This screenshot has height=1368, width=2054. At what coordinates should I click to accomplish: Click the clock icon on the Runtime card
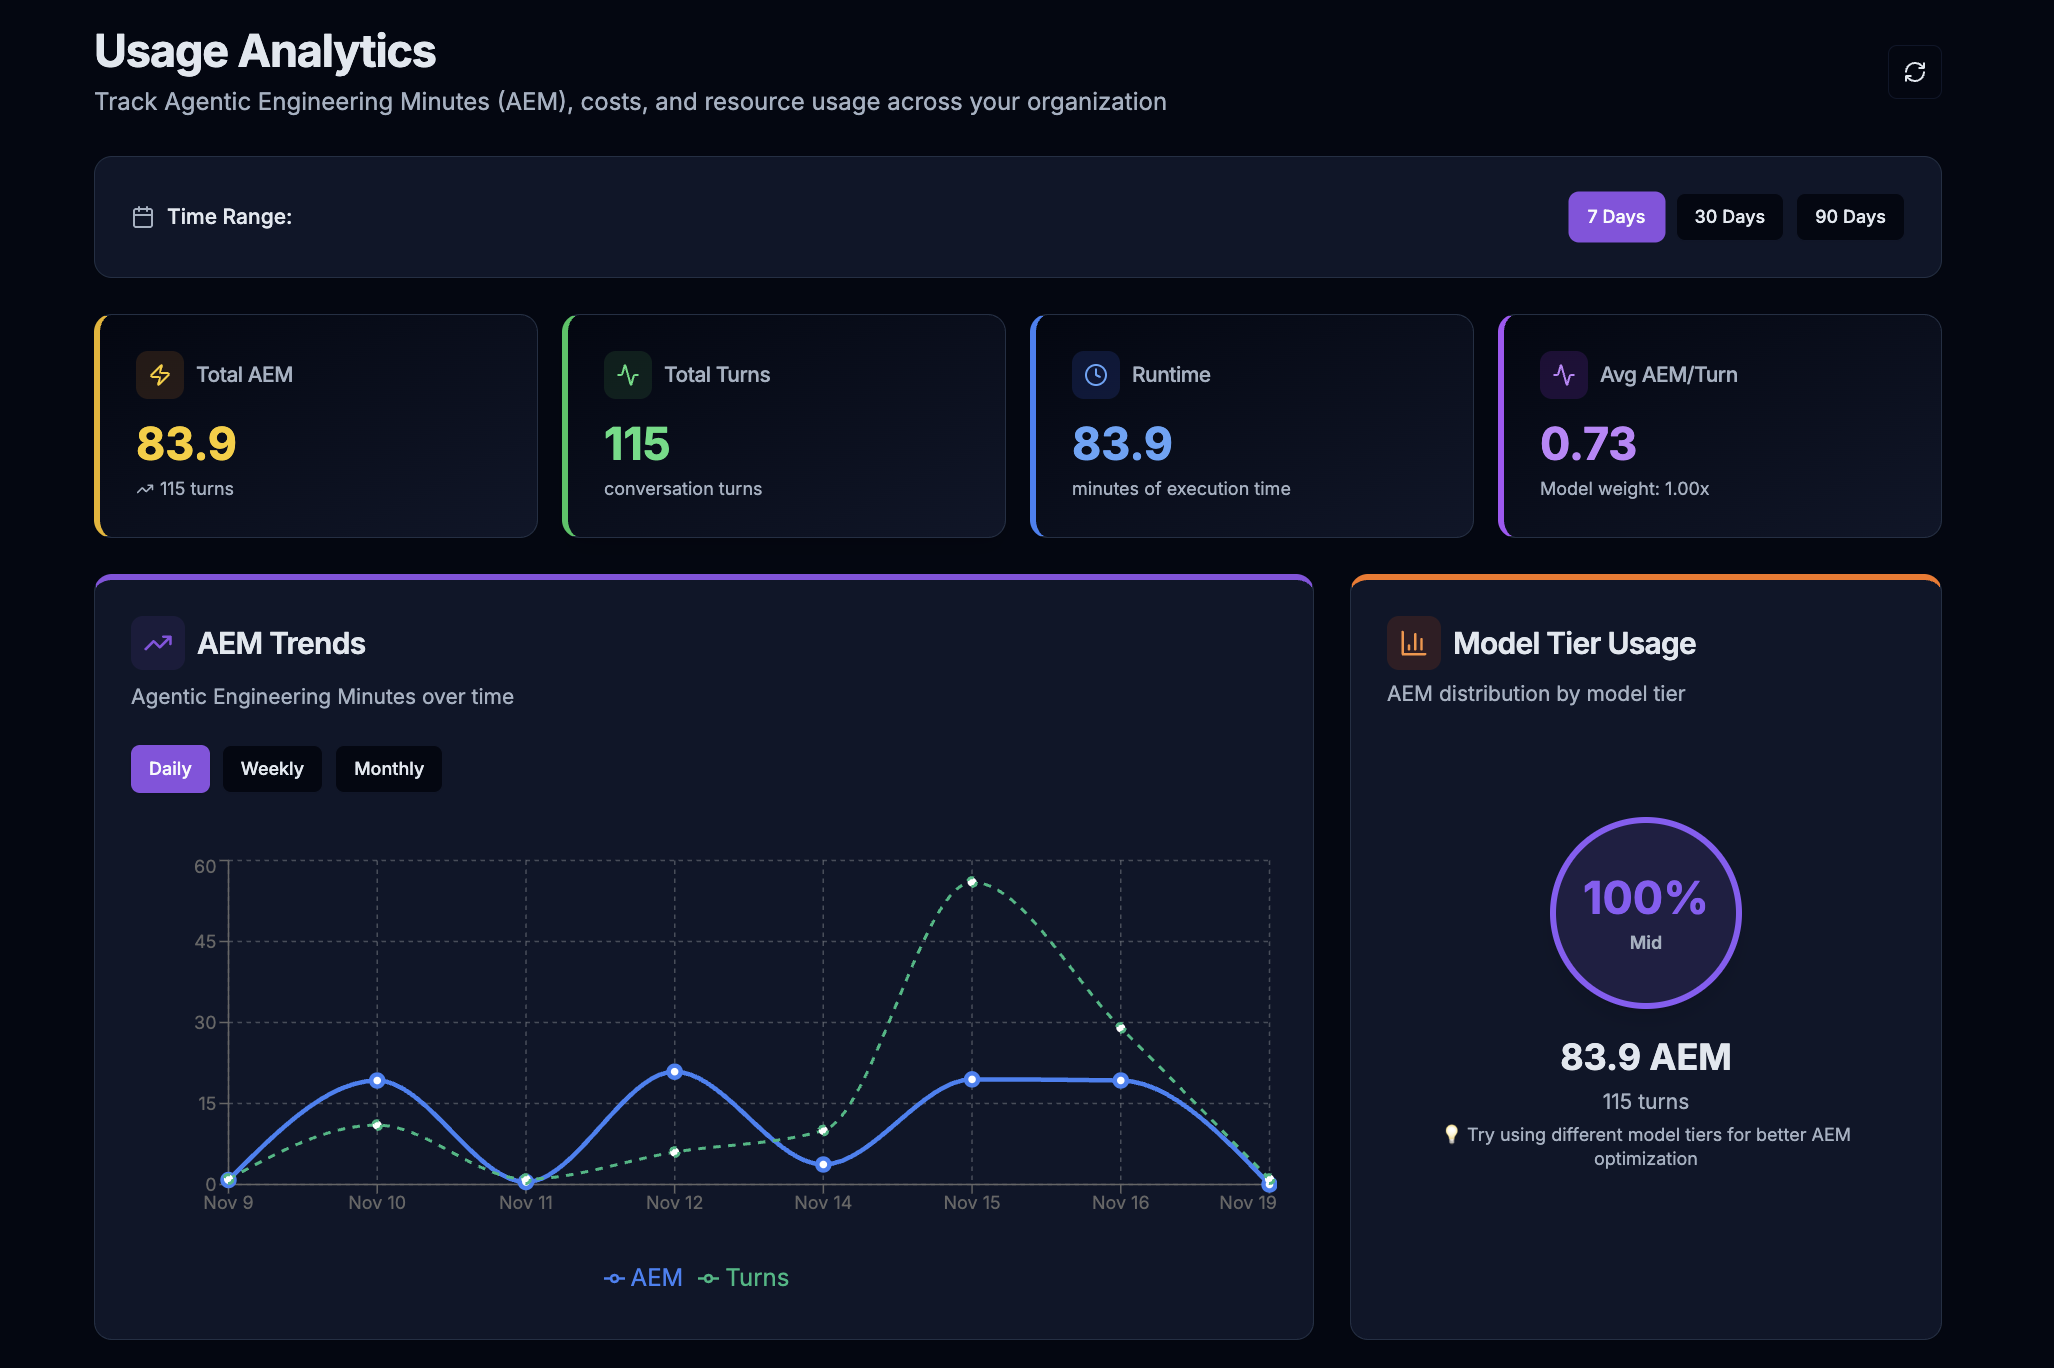(x=1096, y=375)
